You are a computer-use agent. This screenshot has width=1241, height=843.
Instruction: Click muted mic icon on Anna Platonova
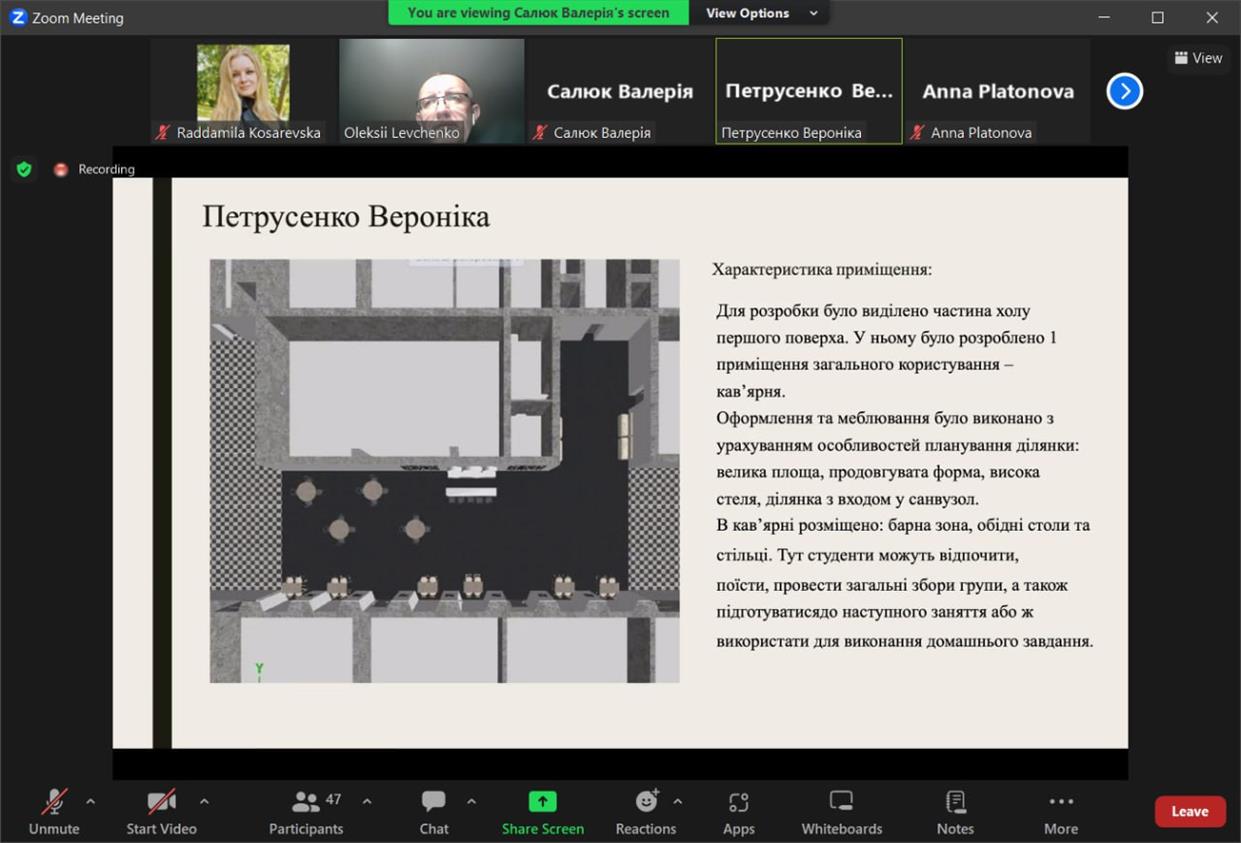917,132
